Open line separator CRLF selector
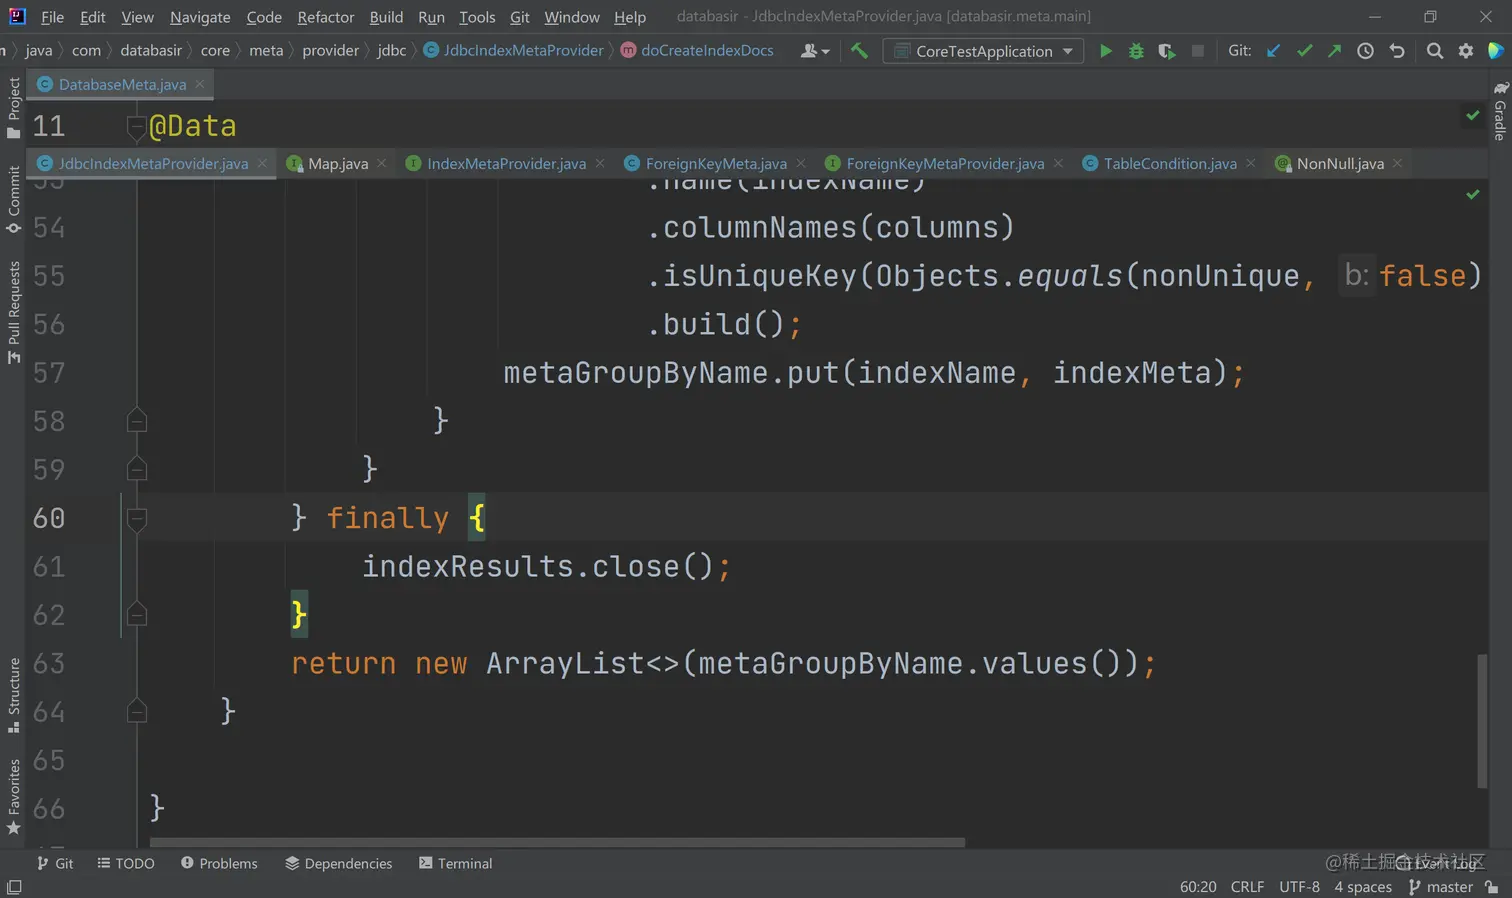The image size is (1512, 898). point(1247,887)
